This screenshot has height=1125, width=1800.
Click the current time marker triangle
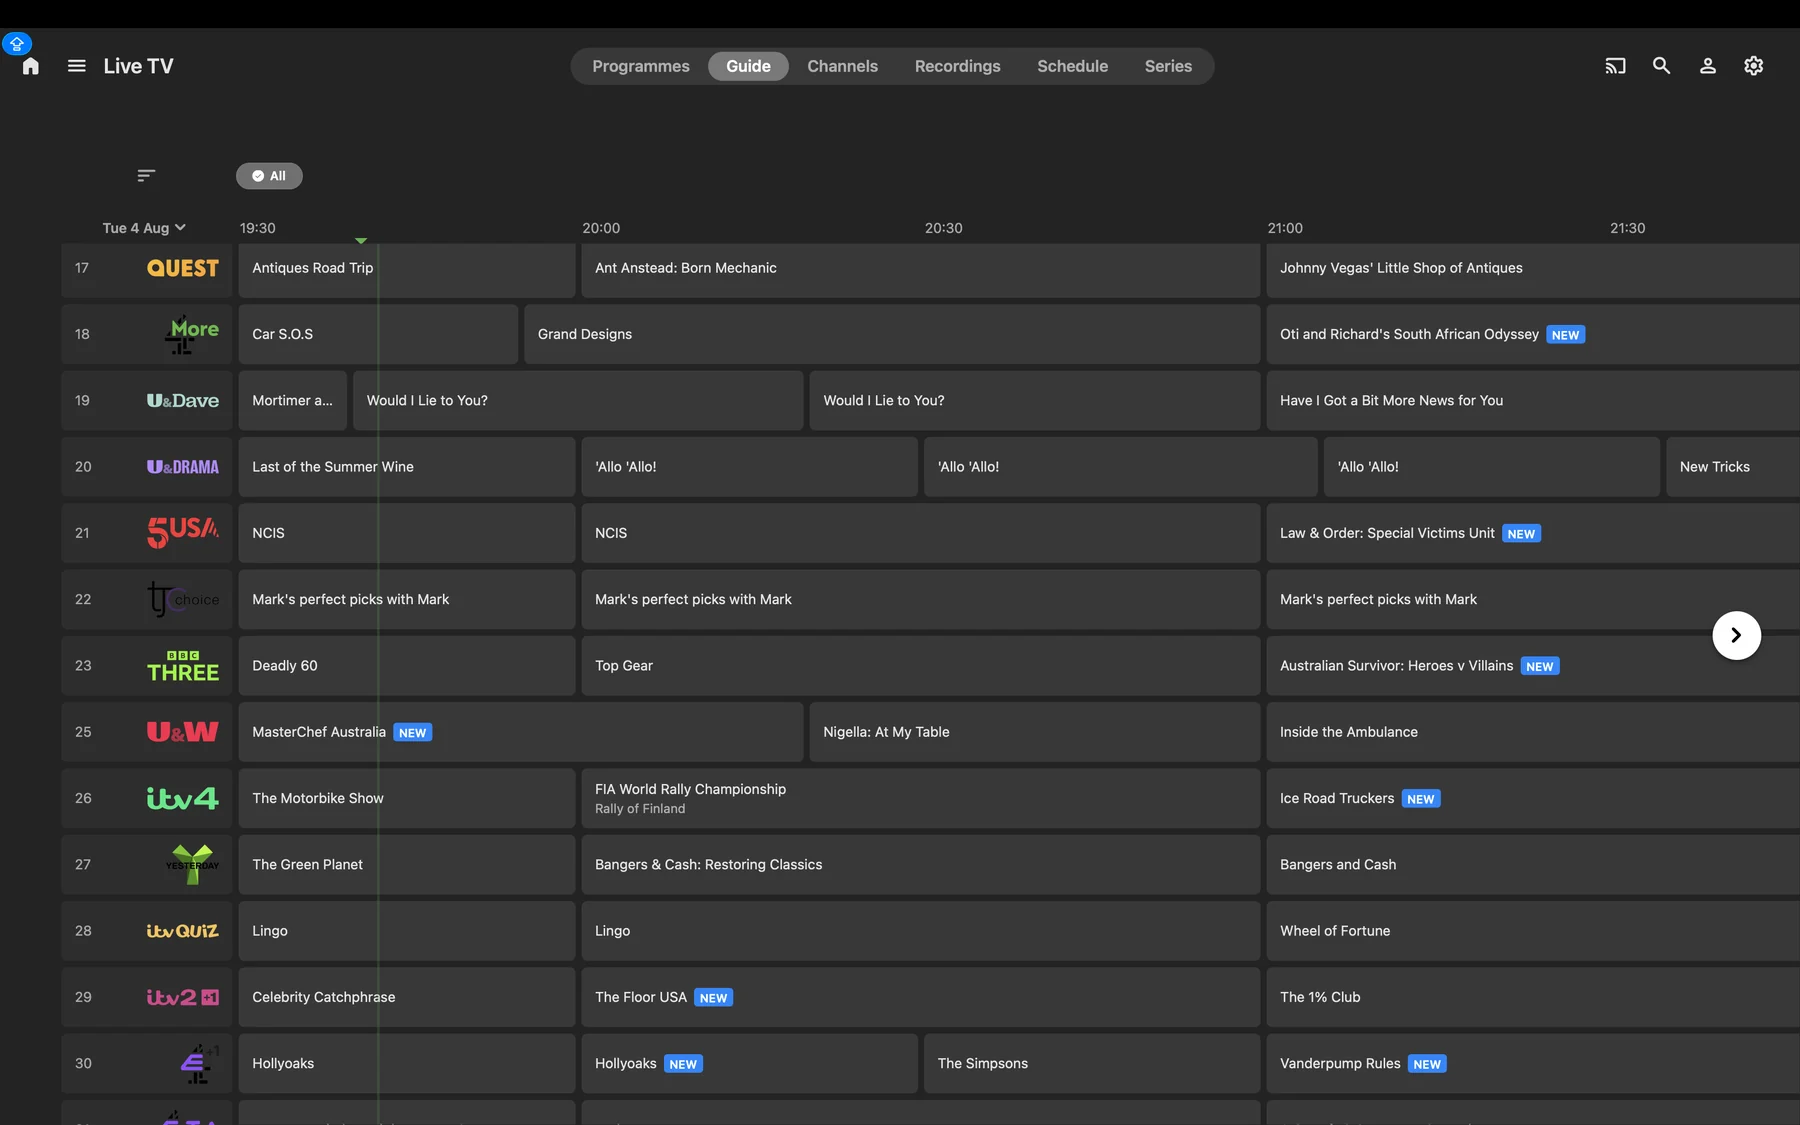tap(361, 240)
